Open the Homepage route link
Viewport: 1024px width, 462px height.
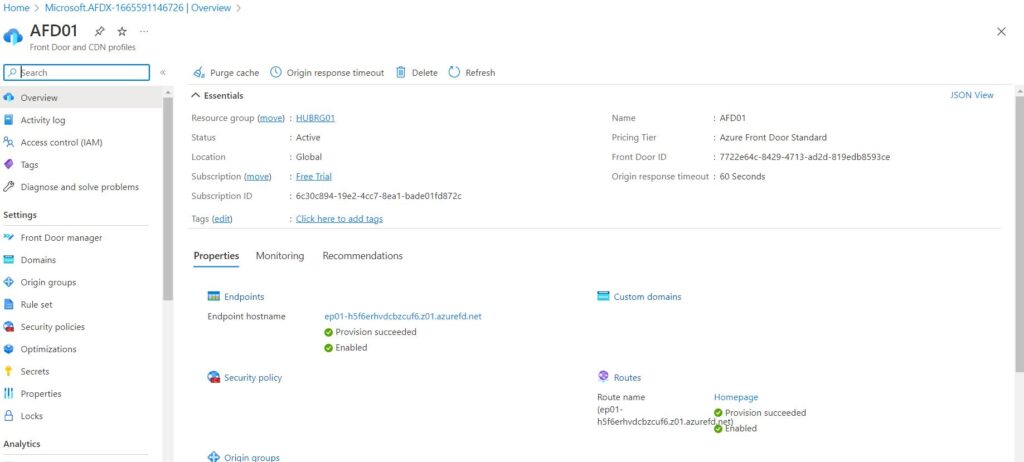click(x=736, y=397)
